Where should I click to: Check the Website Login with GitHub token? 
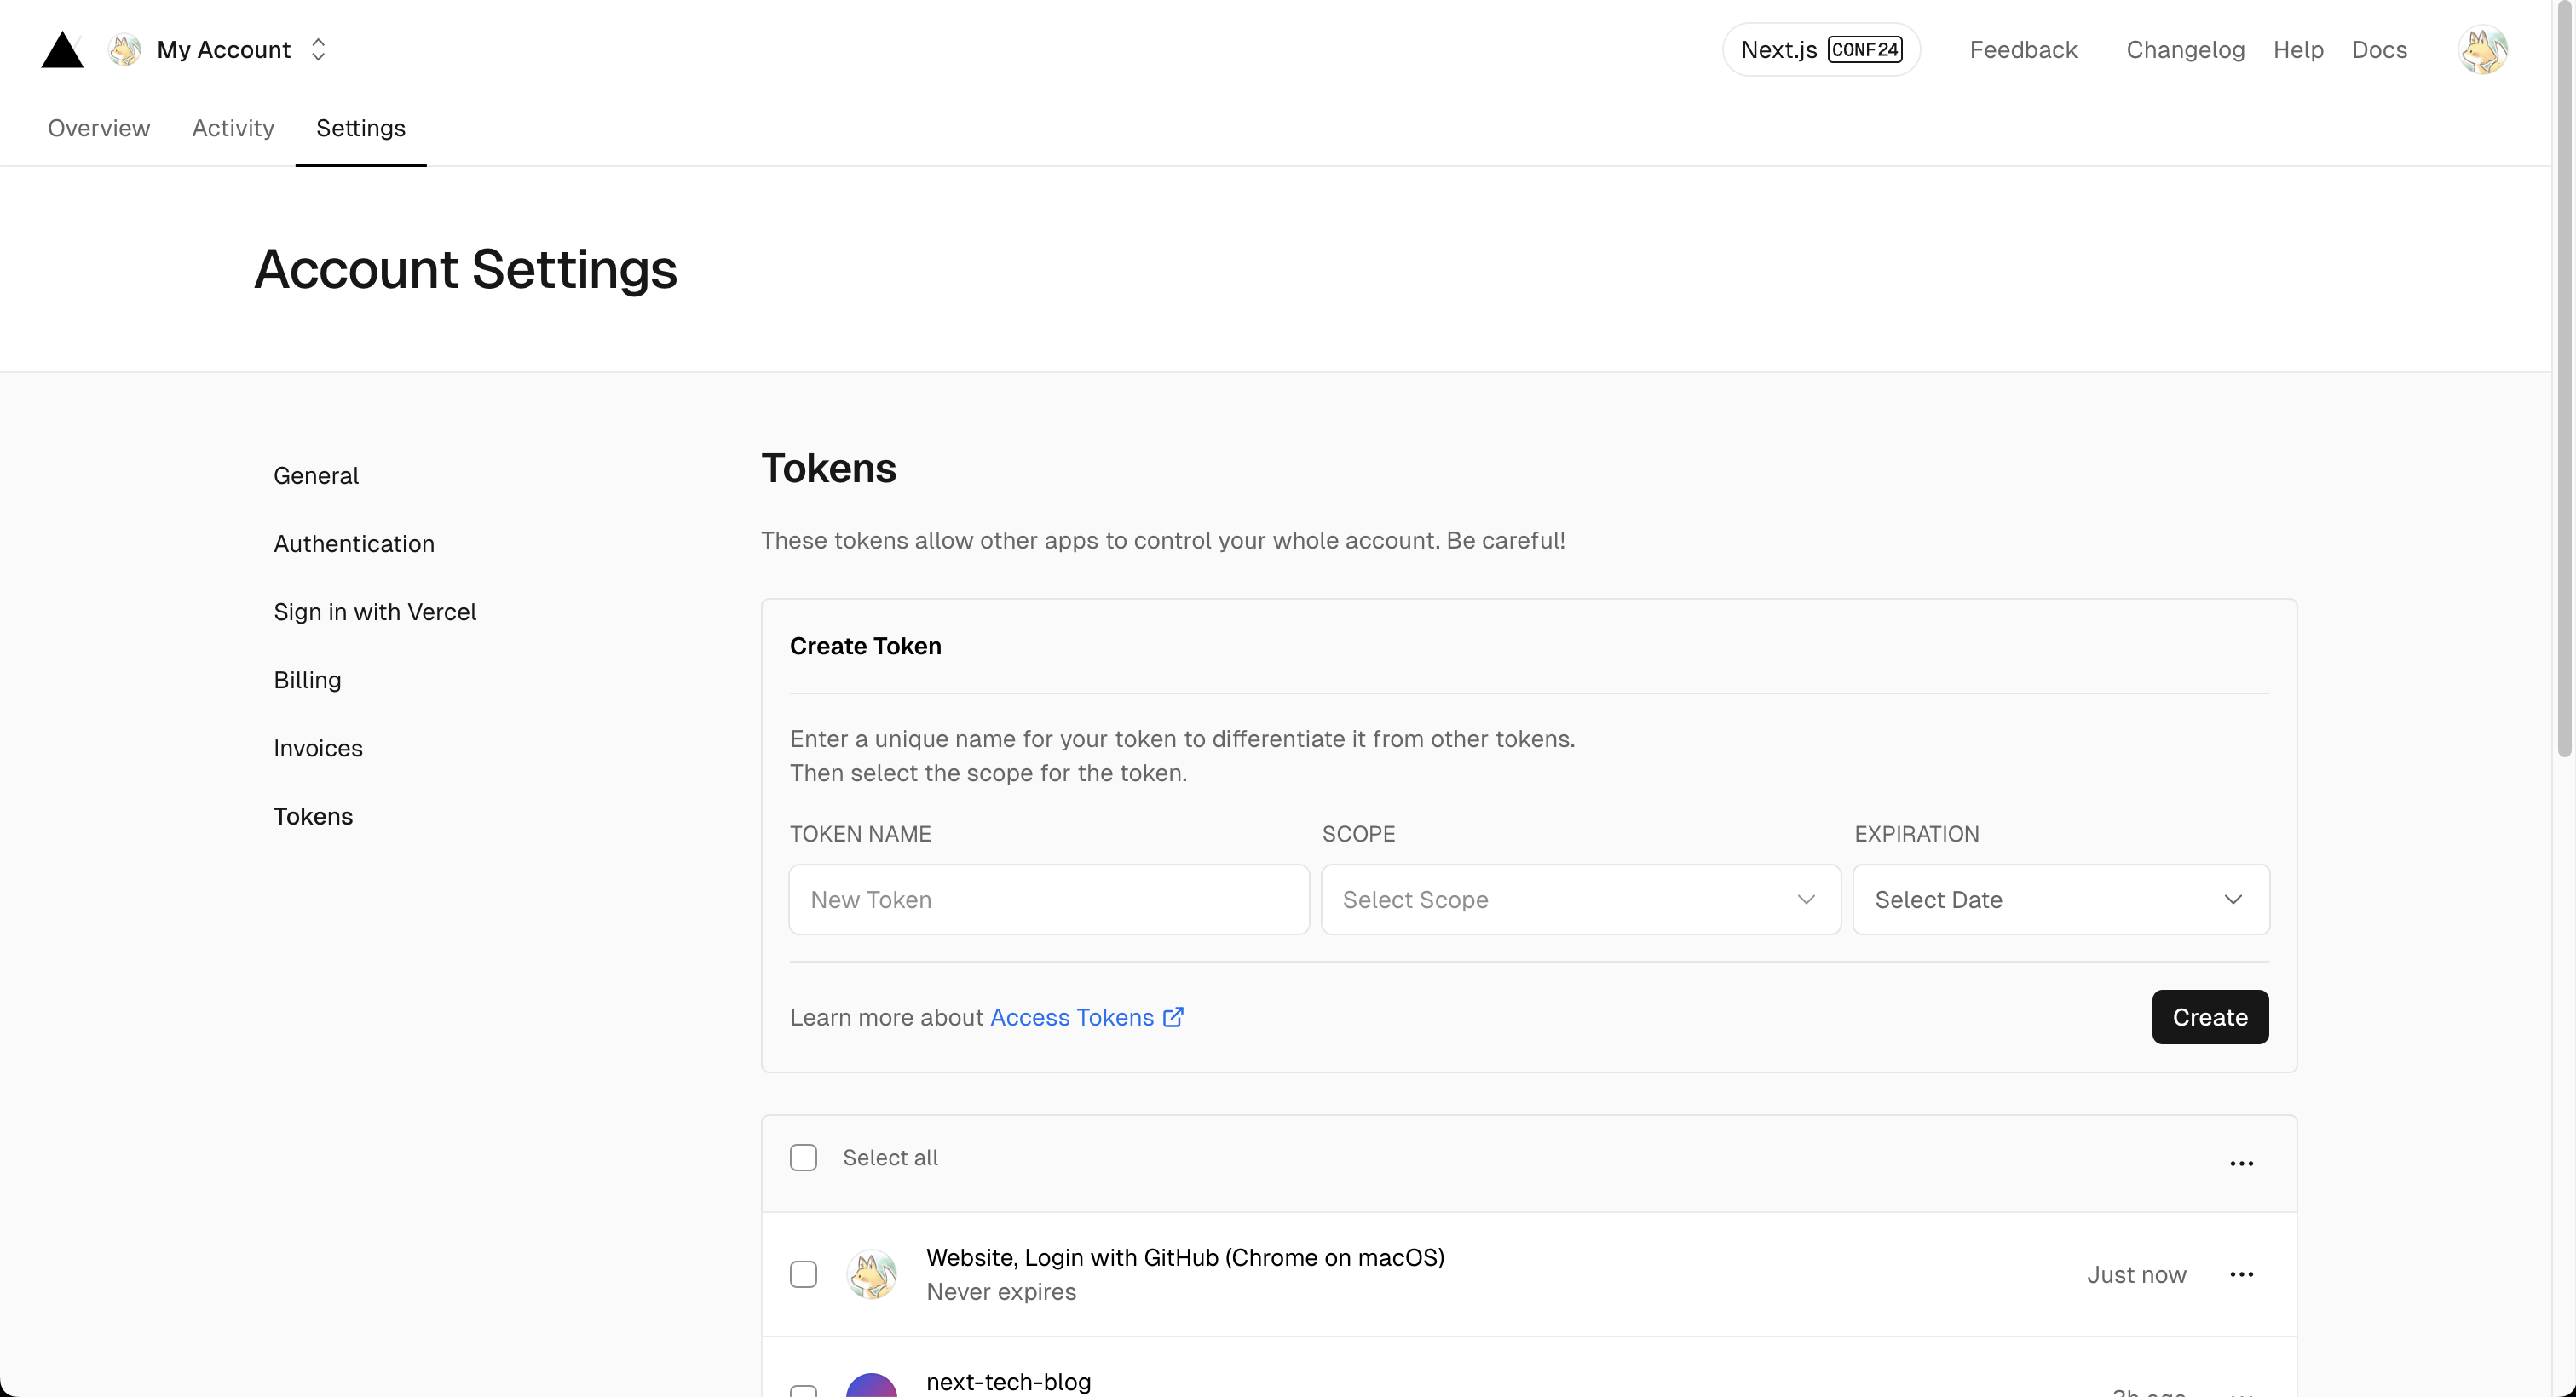(803, 1274)
